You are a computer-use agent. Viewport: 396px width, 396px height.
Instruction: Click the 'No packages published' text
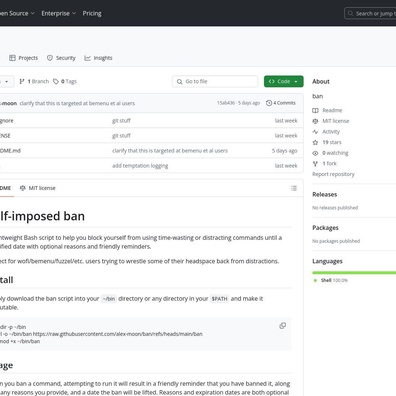coord(336,241)
